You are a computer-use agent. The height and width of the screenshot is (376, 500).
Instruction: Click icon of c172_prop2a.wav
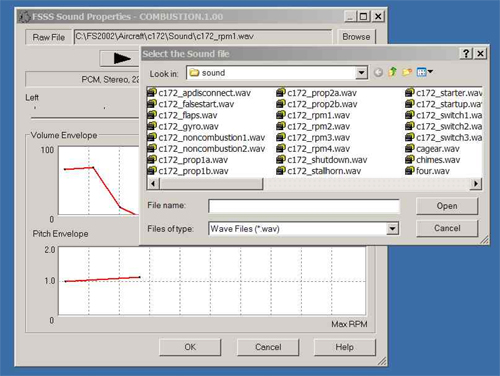click(281, 92)
